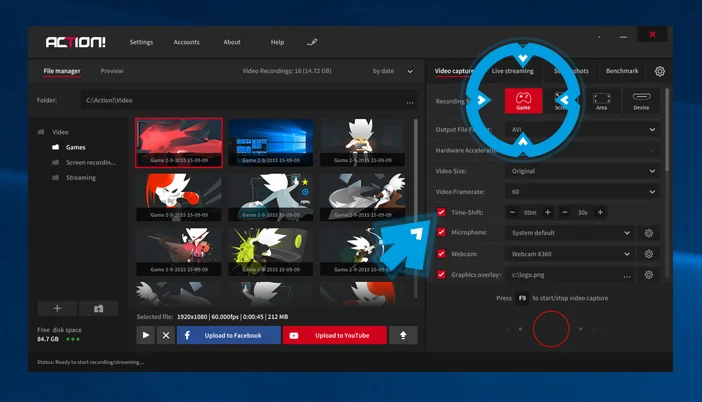The width and height of the screenshot is (702, 402).
Task: Click the Action! logo
Action: pos(76,42)
